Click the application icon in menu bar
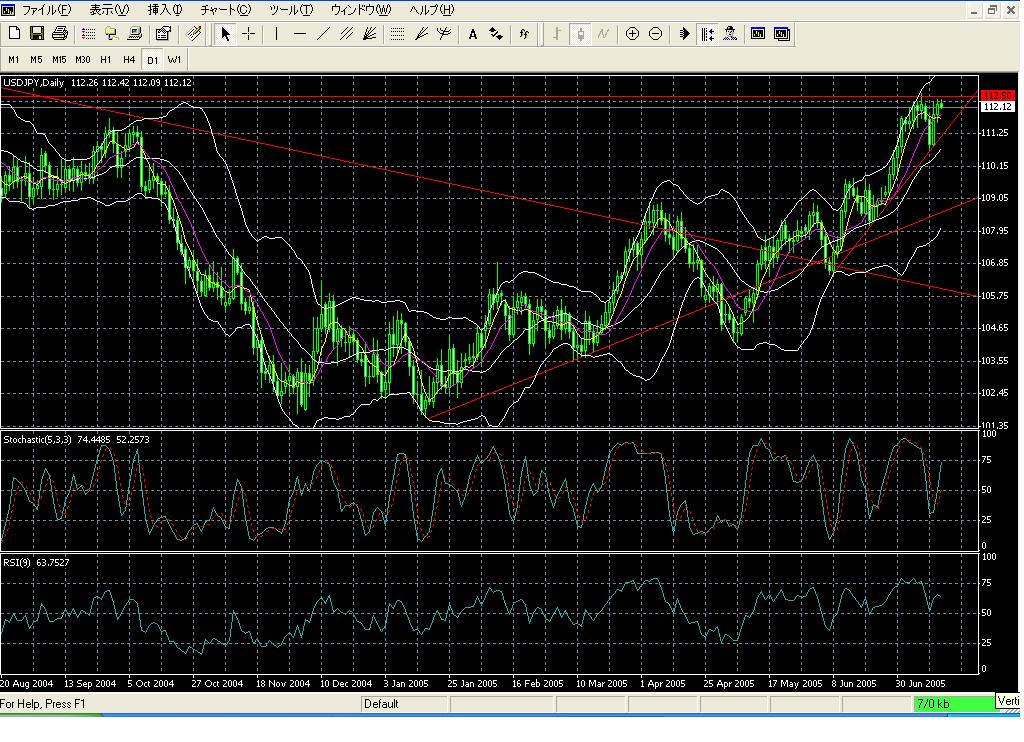Screen dimensions: 1024x742 pos(8,10)
